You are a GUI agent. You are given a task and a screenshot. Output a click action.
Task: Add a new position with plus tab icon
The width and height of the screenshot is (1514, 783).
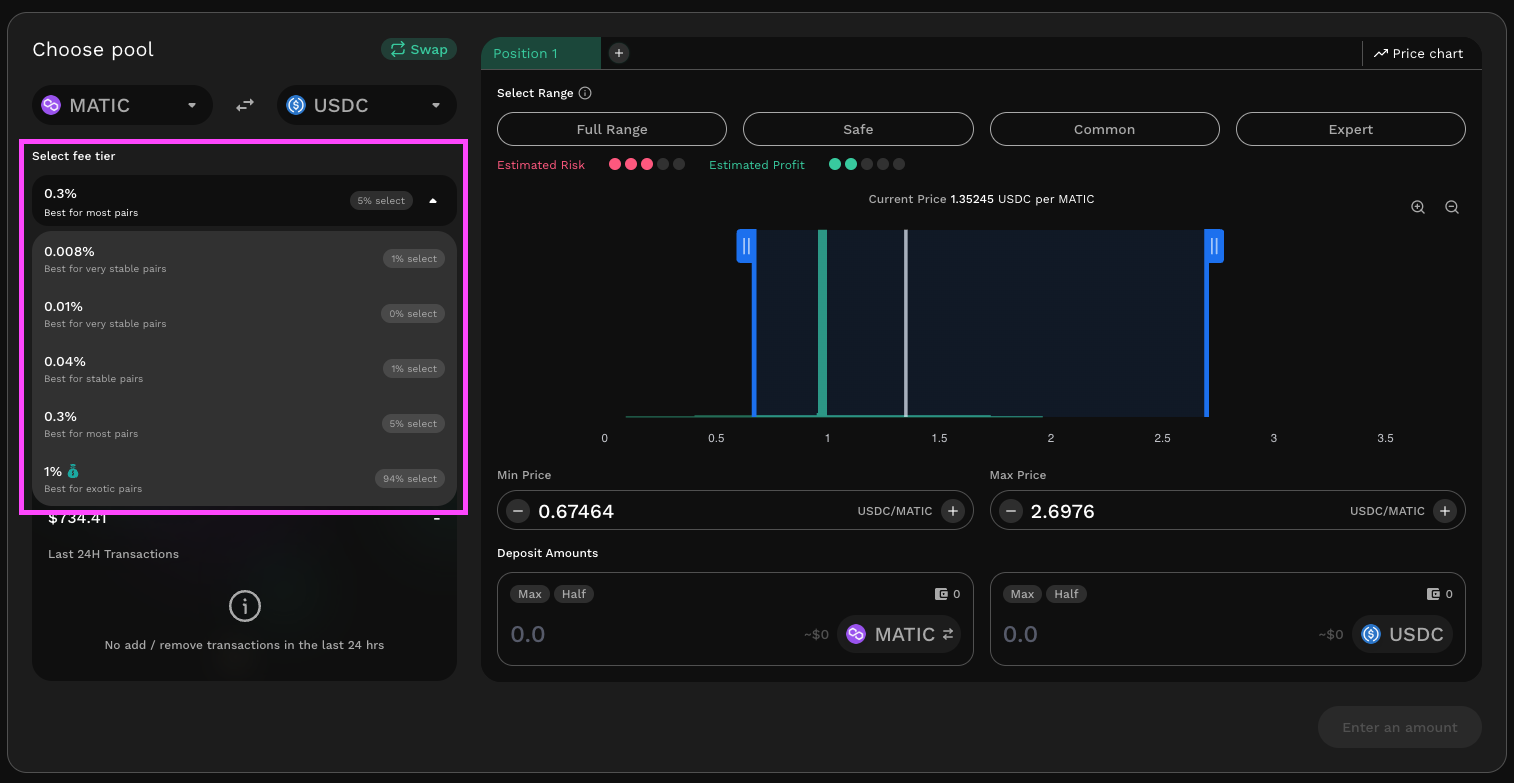pyautogui.click(x=618, y=53)
